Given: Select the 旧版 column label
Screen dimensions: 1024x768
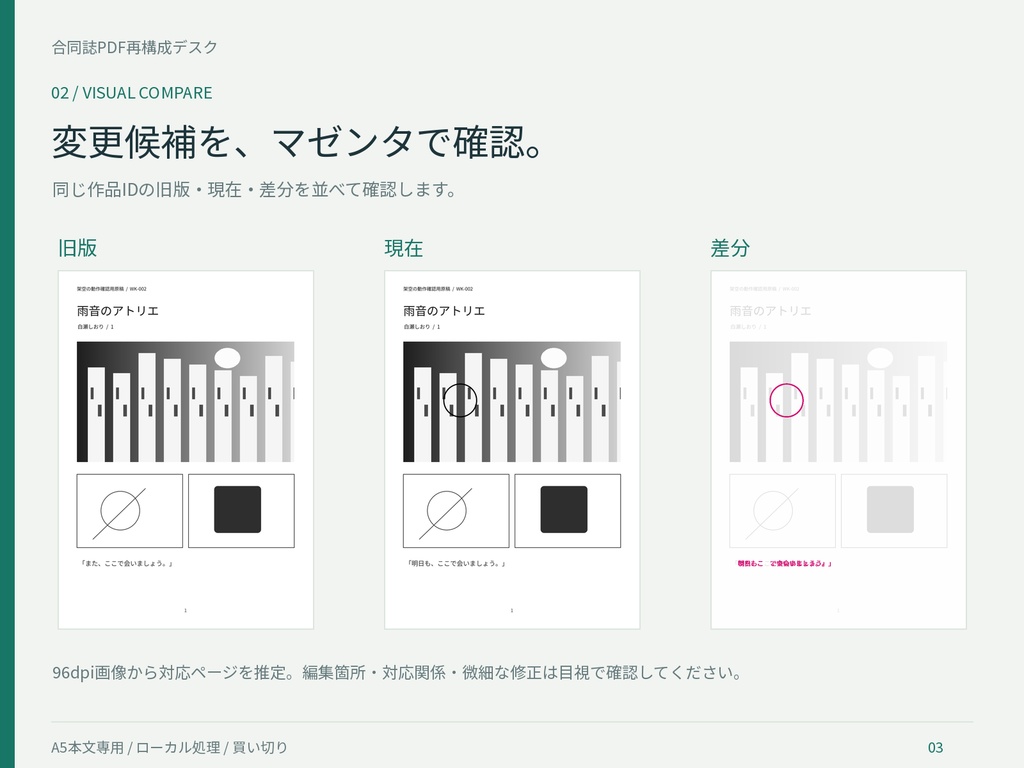Looking at the screenshot, I should (78, 248).
